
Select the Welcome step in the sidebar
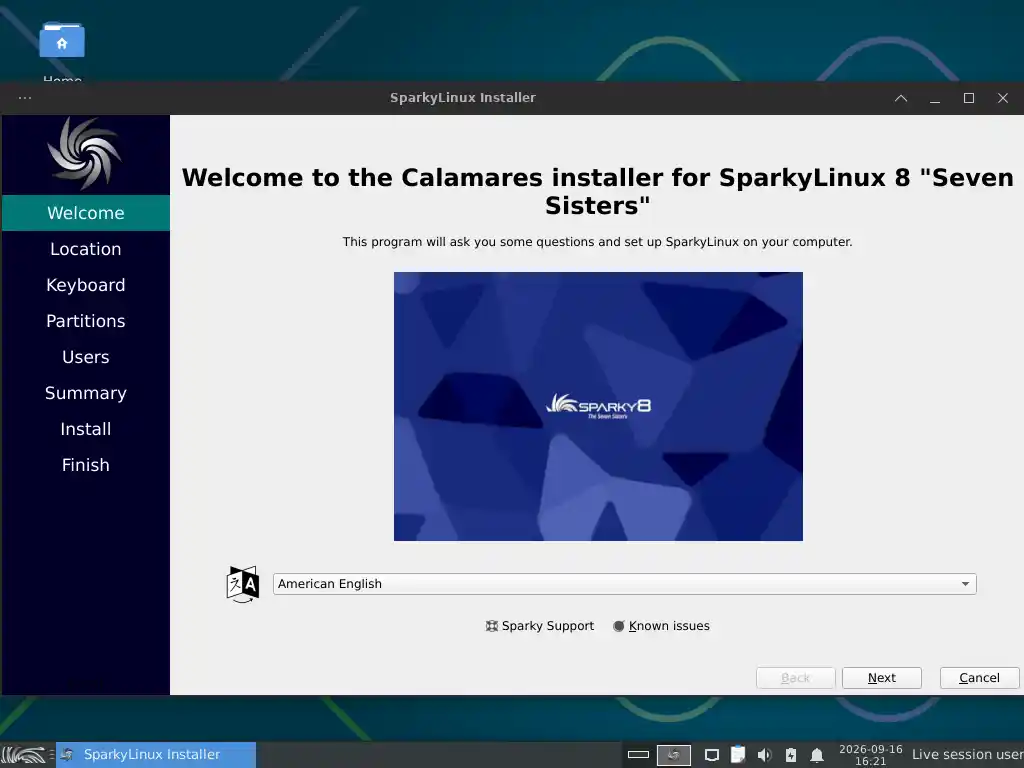[x=86, y=213]
